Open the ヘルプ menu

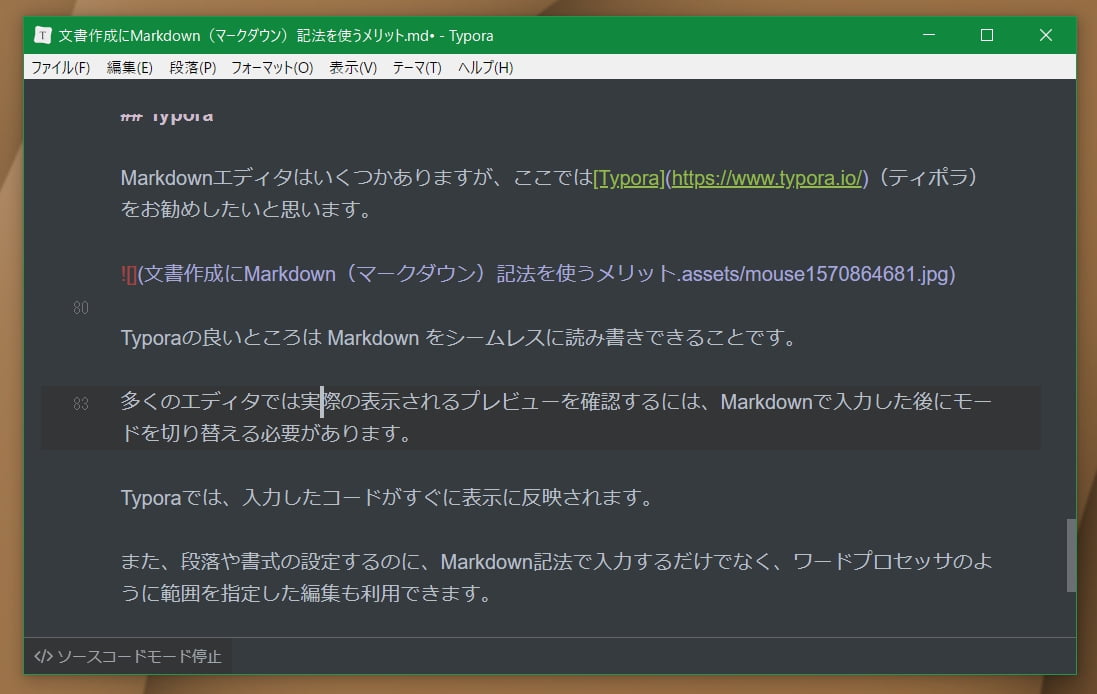(x=482, y=67)
